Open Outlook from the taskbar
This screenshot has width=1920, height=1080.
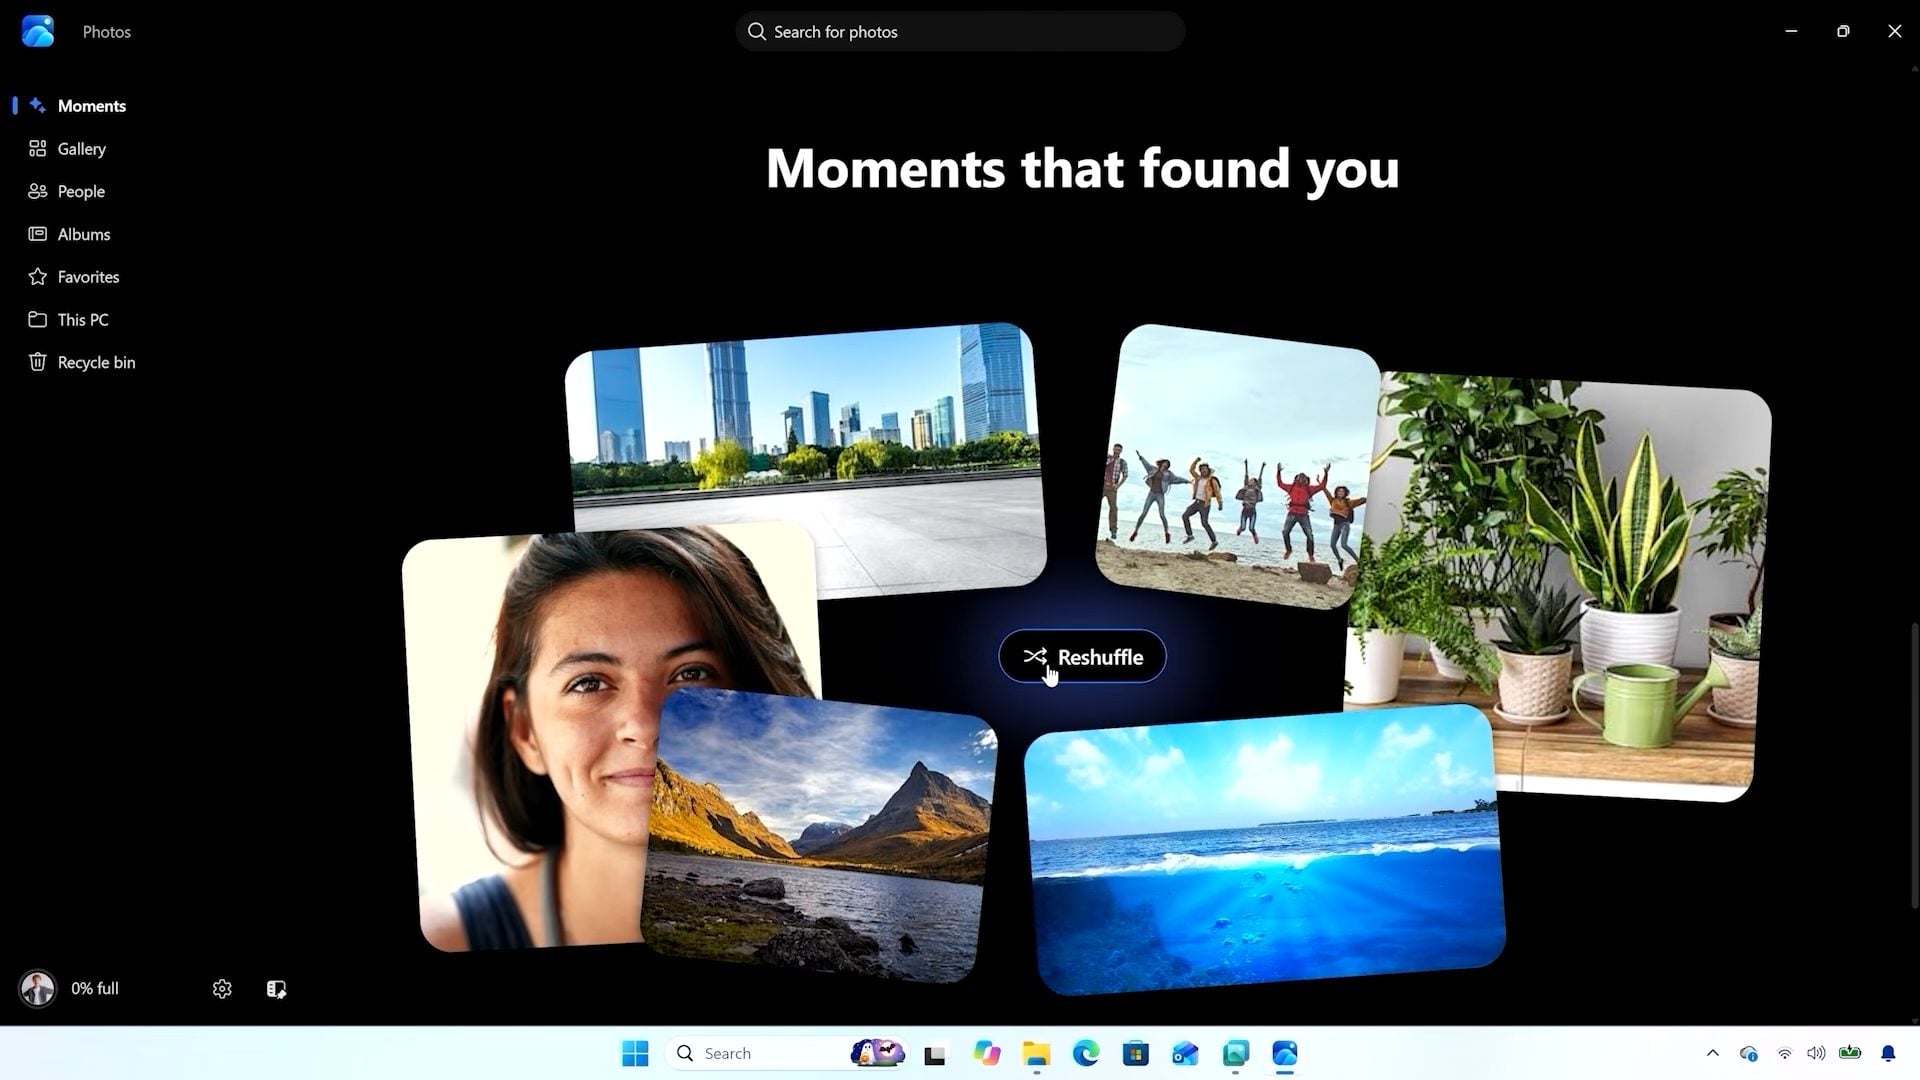point(1186,1054)
